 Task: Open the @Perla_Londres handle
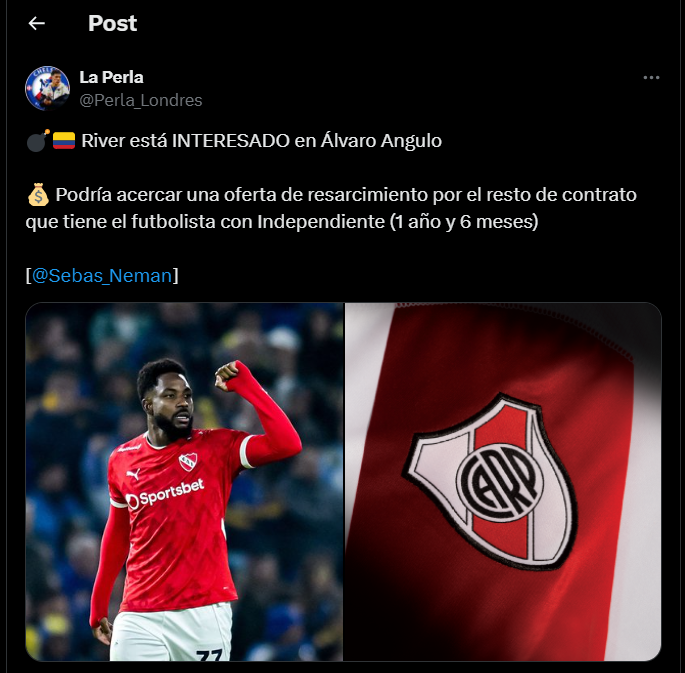[x=141, y=100]
